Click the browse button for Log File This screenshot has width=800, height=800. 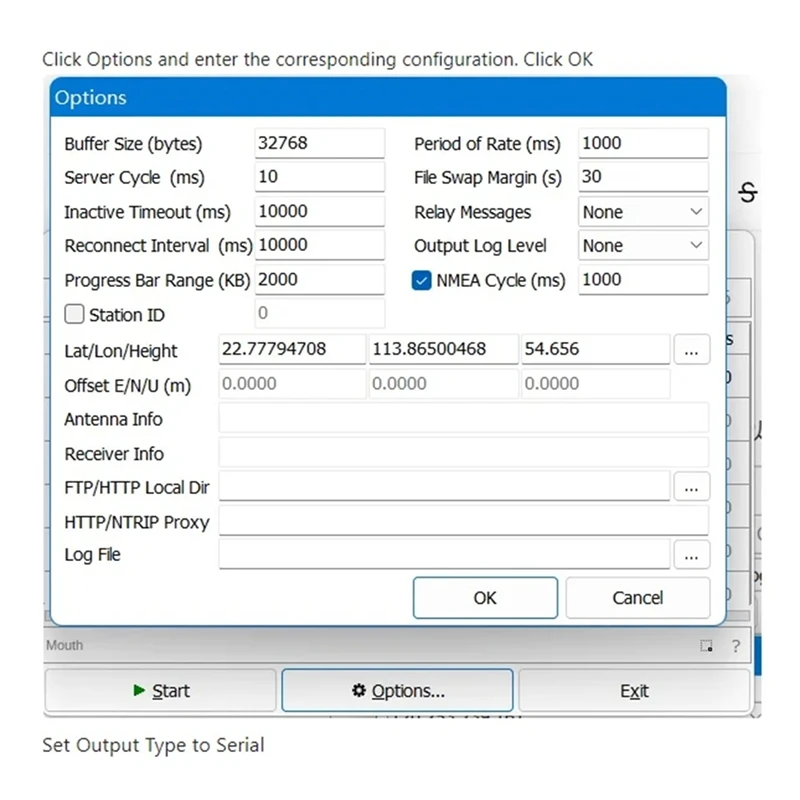click(x=692, y=554)
